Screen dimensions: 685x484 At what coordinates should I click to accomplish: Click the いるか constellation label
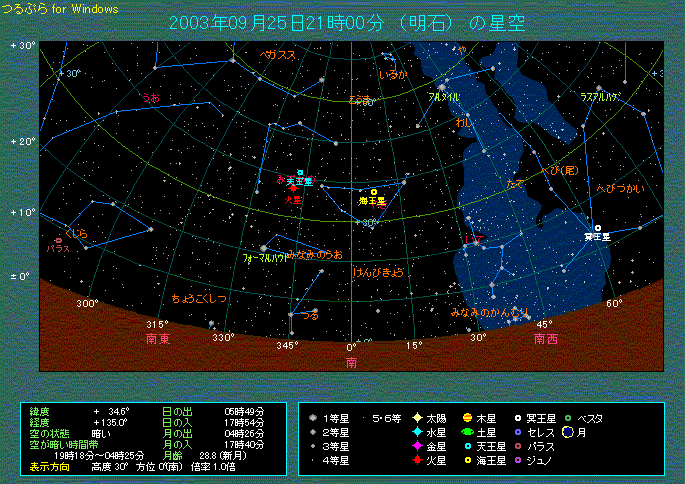click(x=394, y=74)
